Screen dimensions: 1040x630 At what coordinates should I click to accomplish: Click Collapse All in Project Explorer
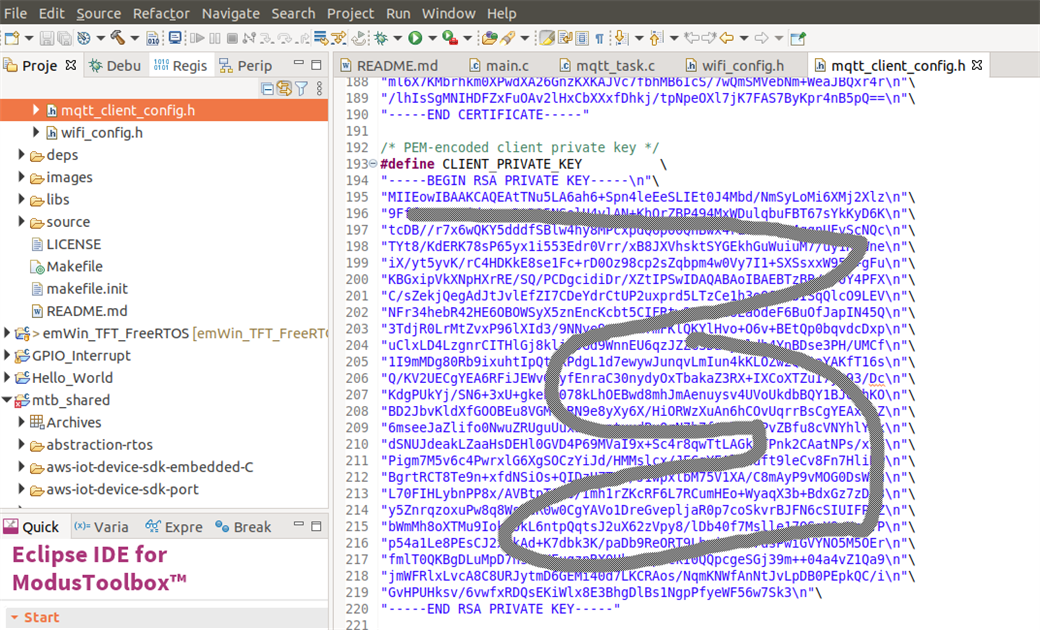tap(267, 89)
